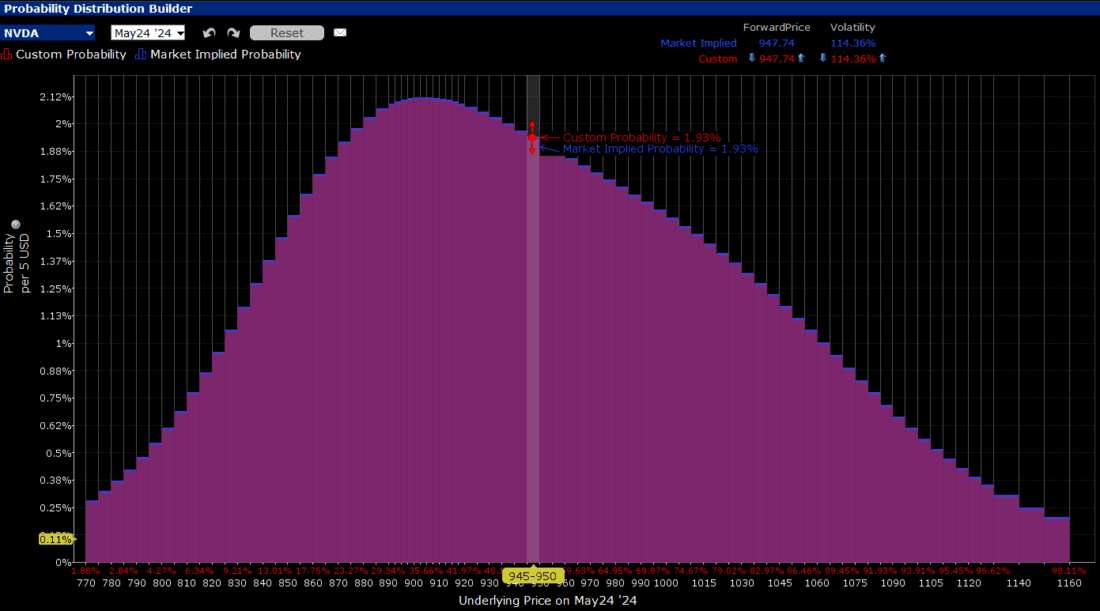Click the up arrow beside Custom 947.74 price
The image size is (1100, 611).
click(801, 59)
